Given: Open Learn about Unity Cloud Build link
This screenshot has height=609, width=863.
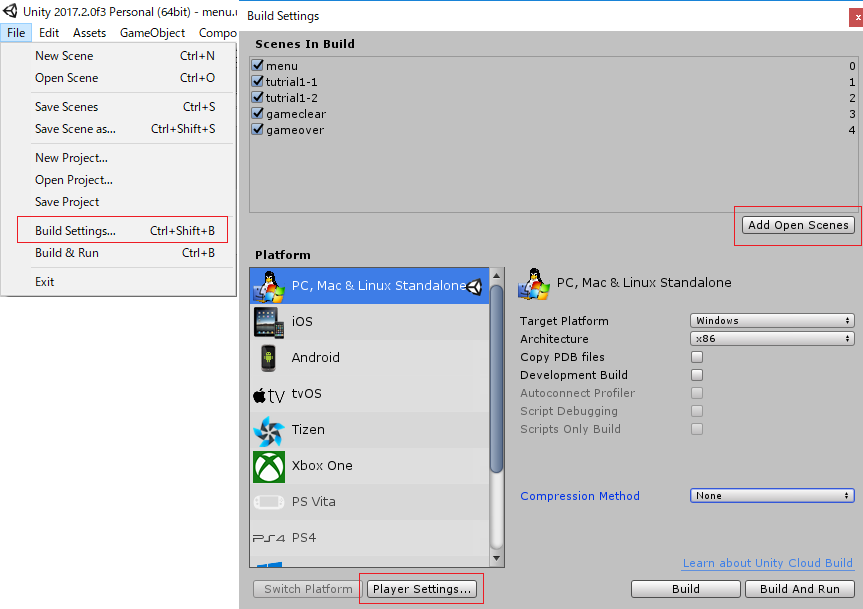Looking at the screenshot, I should [768, 563].
